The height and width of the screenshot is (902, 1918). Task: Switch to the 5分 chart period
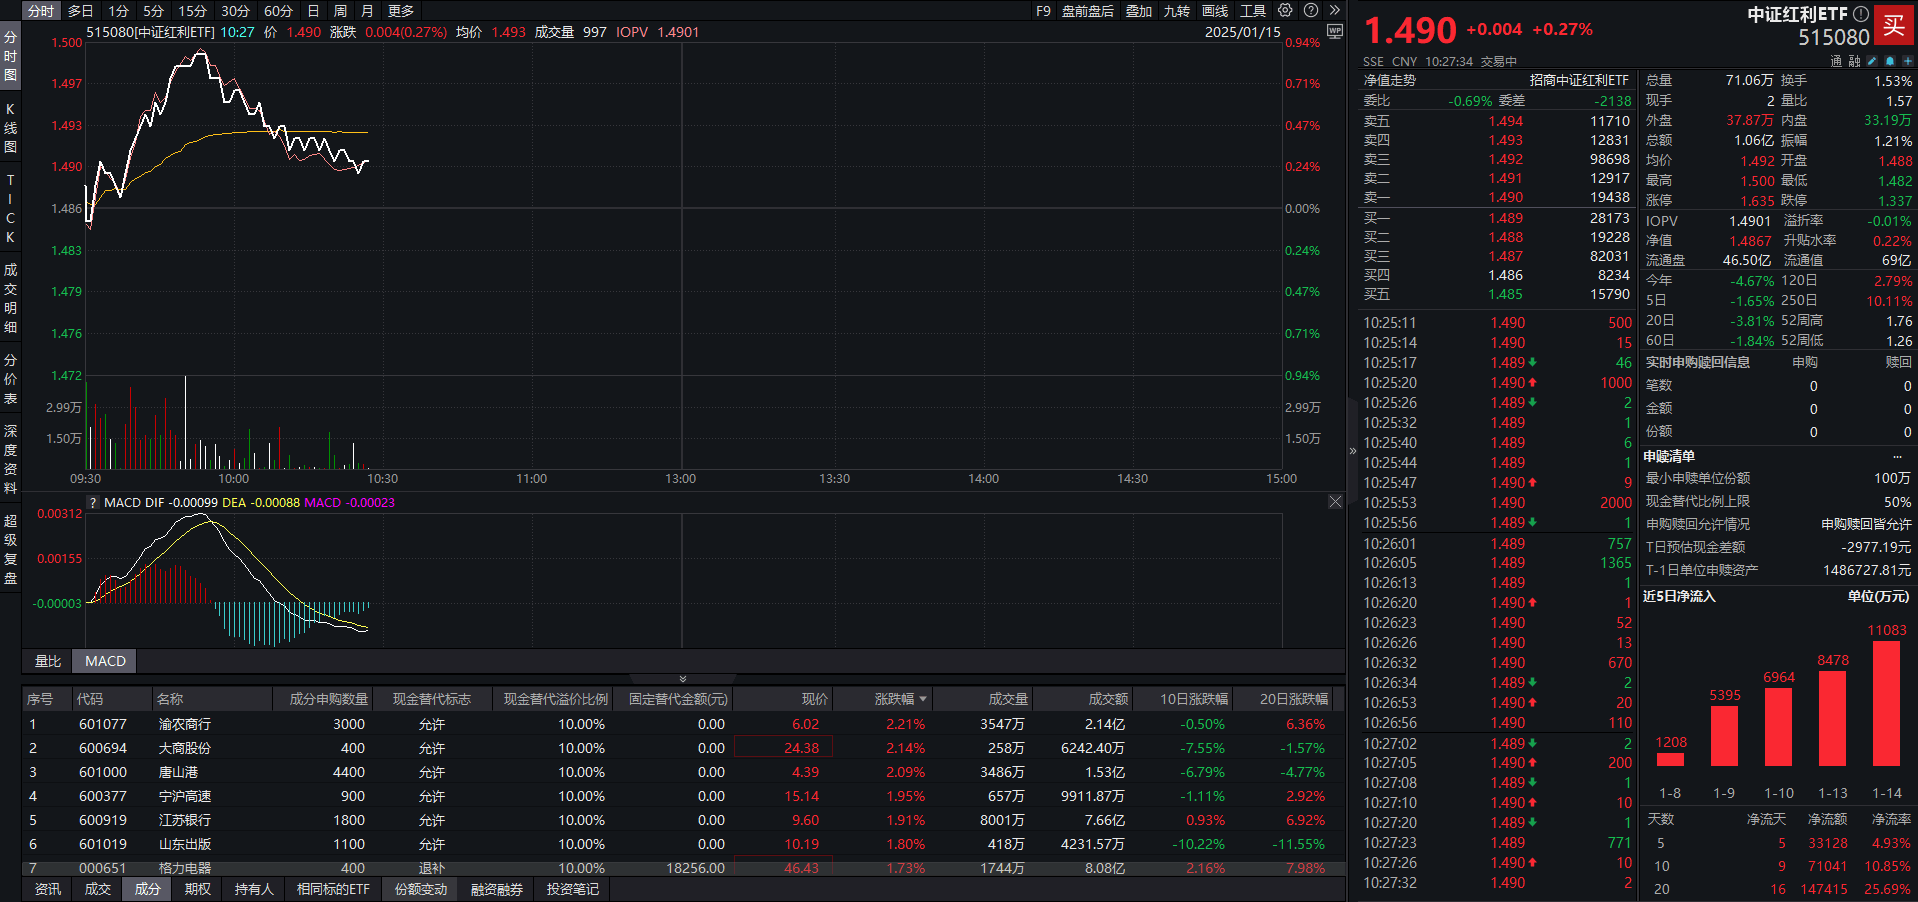(x=153, y=11)
